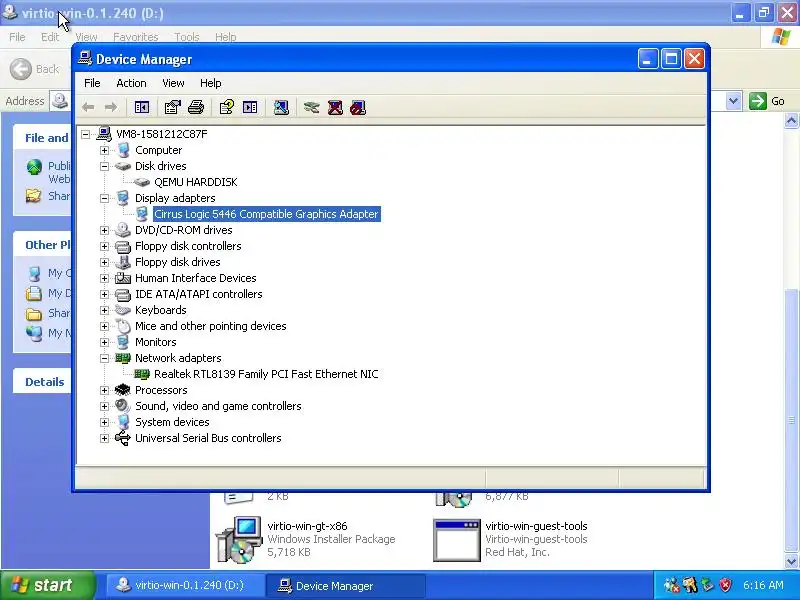The width and height of the screenshot is (800, 600).
Task: Click the green Go button in Explorer
Action: click(767, 101)
